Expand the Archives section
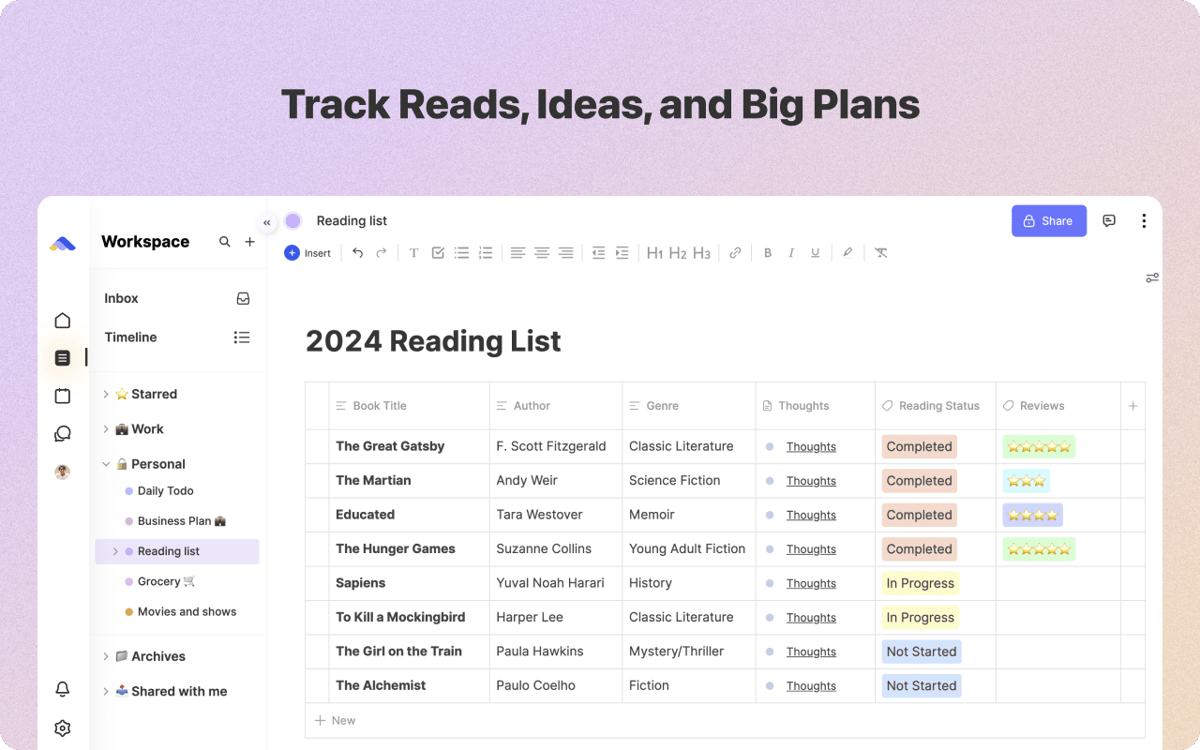Image resolution: width=1200 pixels, height=750 pixels. pos(106,656)
